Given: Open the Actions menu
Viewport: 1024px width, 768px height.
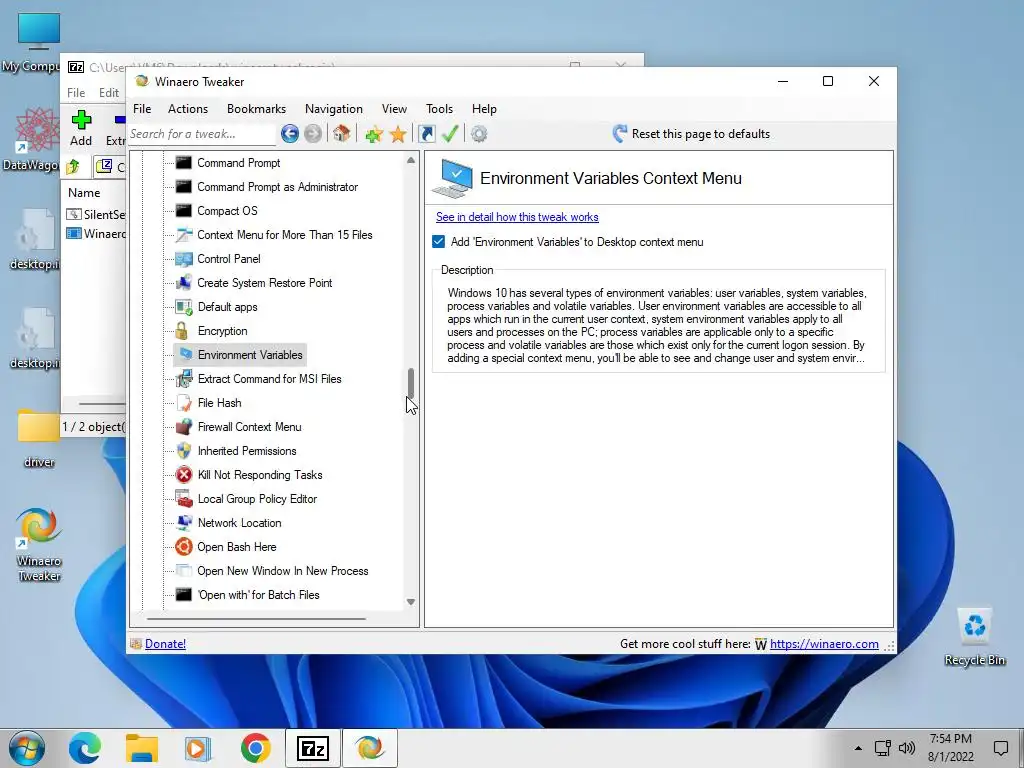Looking at the screenshot, I should click(x=187, y=109).
